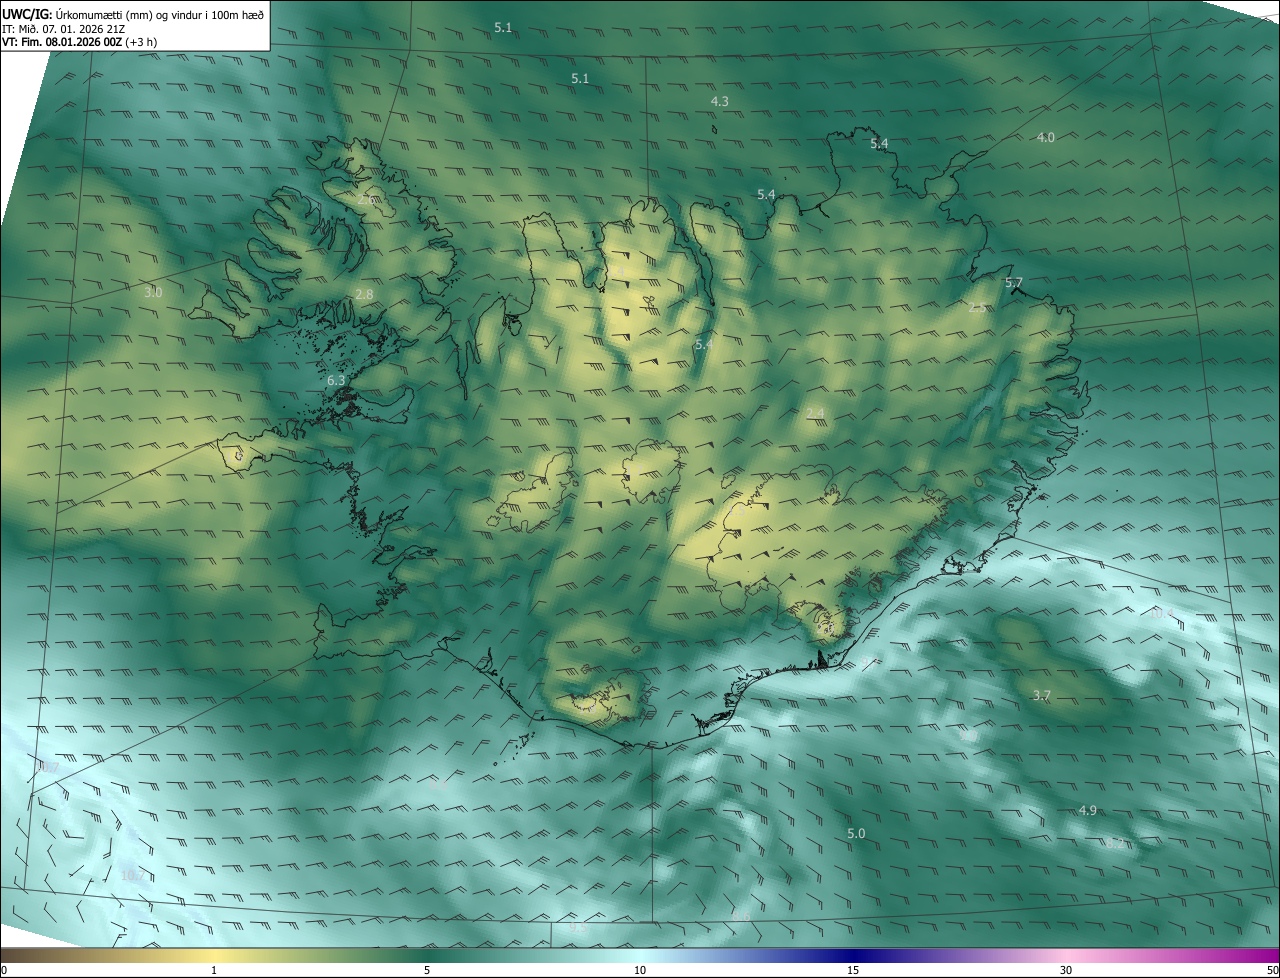
Task: Click the 0 tick on the color scale
Action: coord(4,970)
